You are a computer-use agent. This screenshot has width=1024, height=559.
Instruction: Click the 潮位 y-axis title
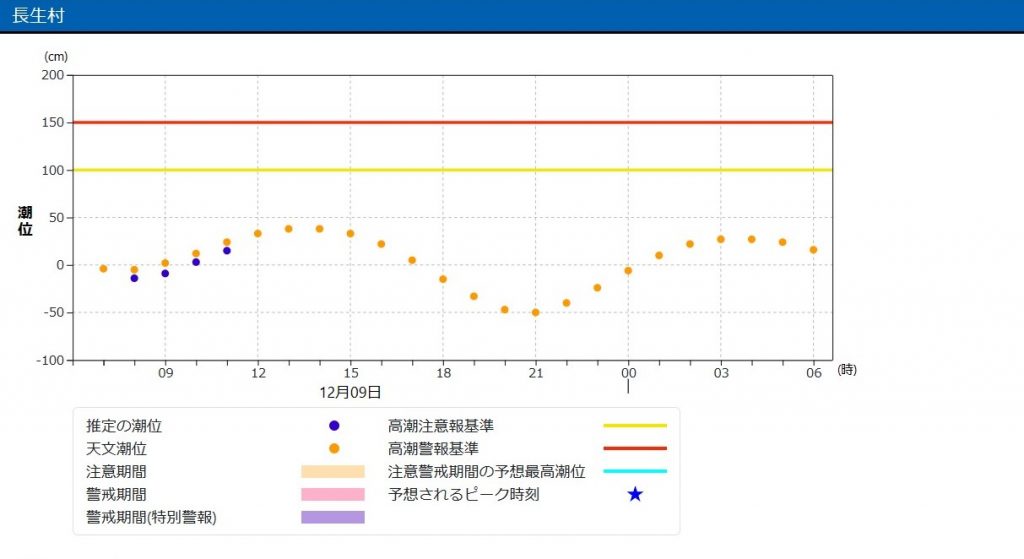tap(25, 221)
